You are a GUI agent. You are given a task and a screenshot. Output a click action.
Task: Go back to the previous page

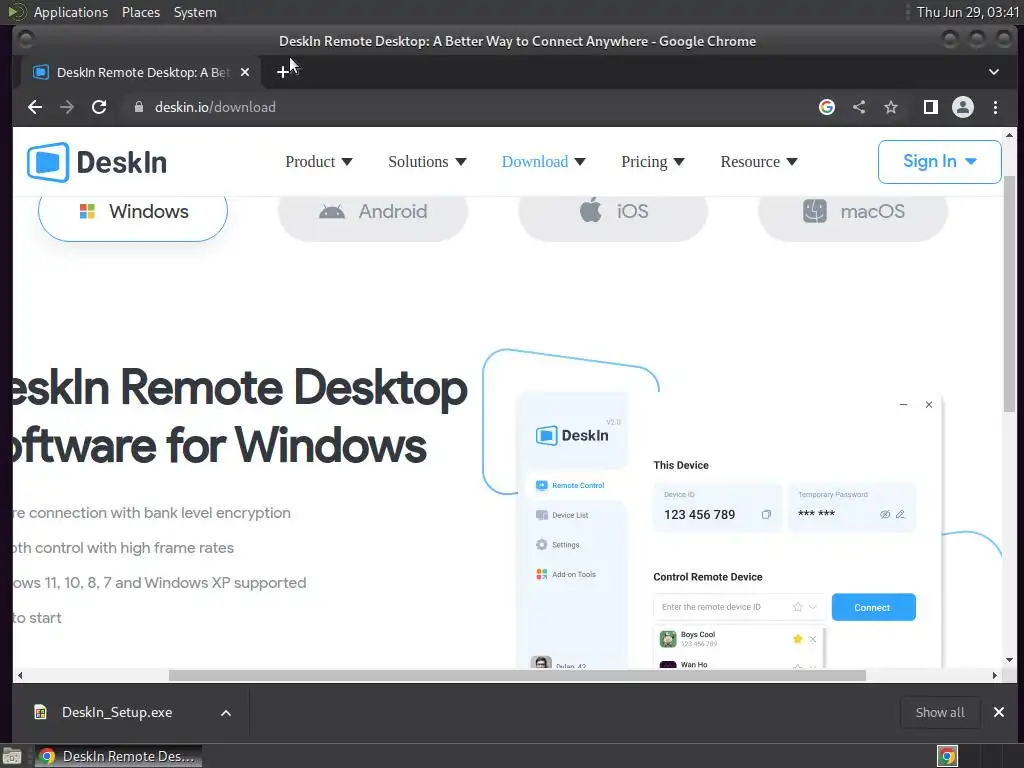[35, 107]
